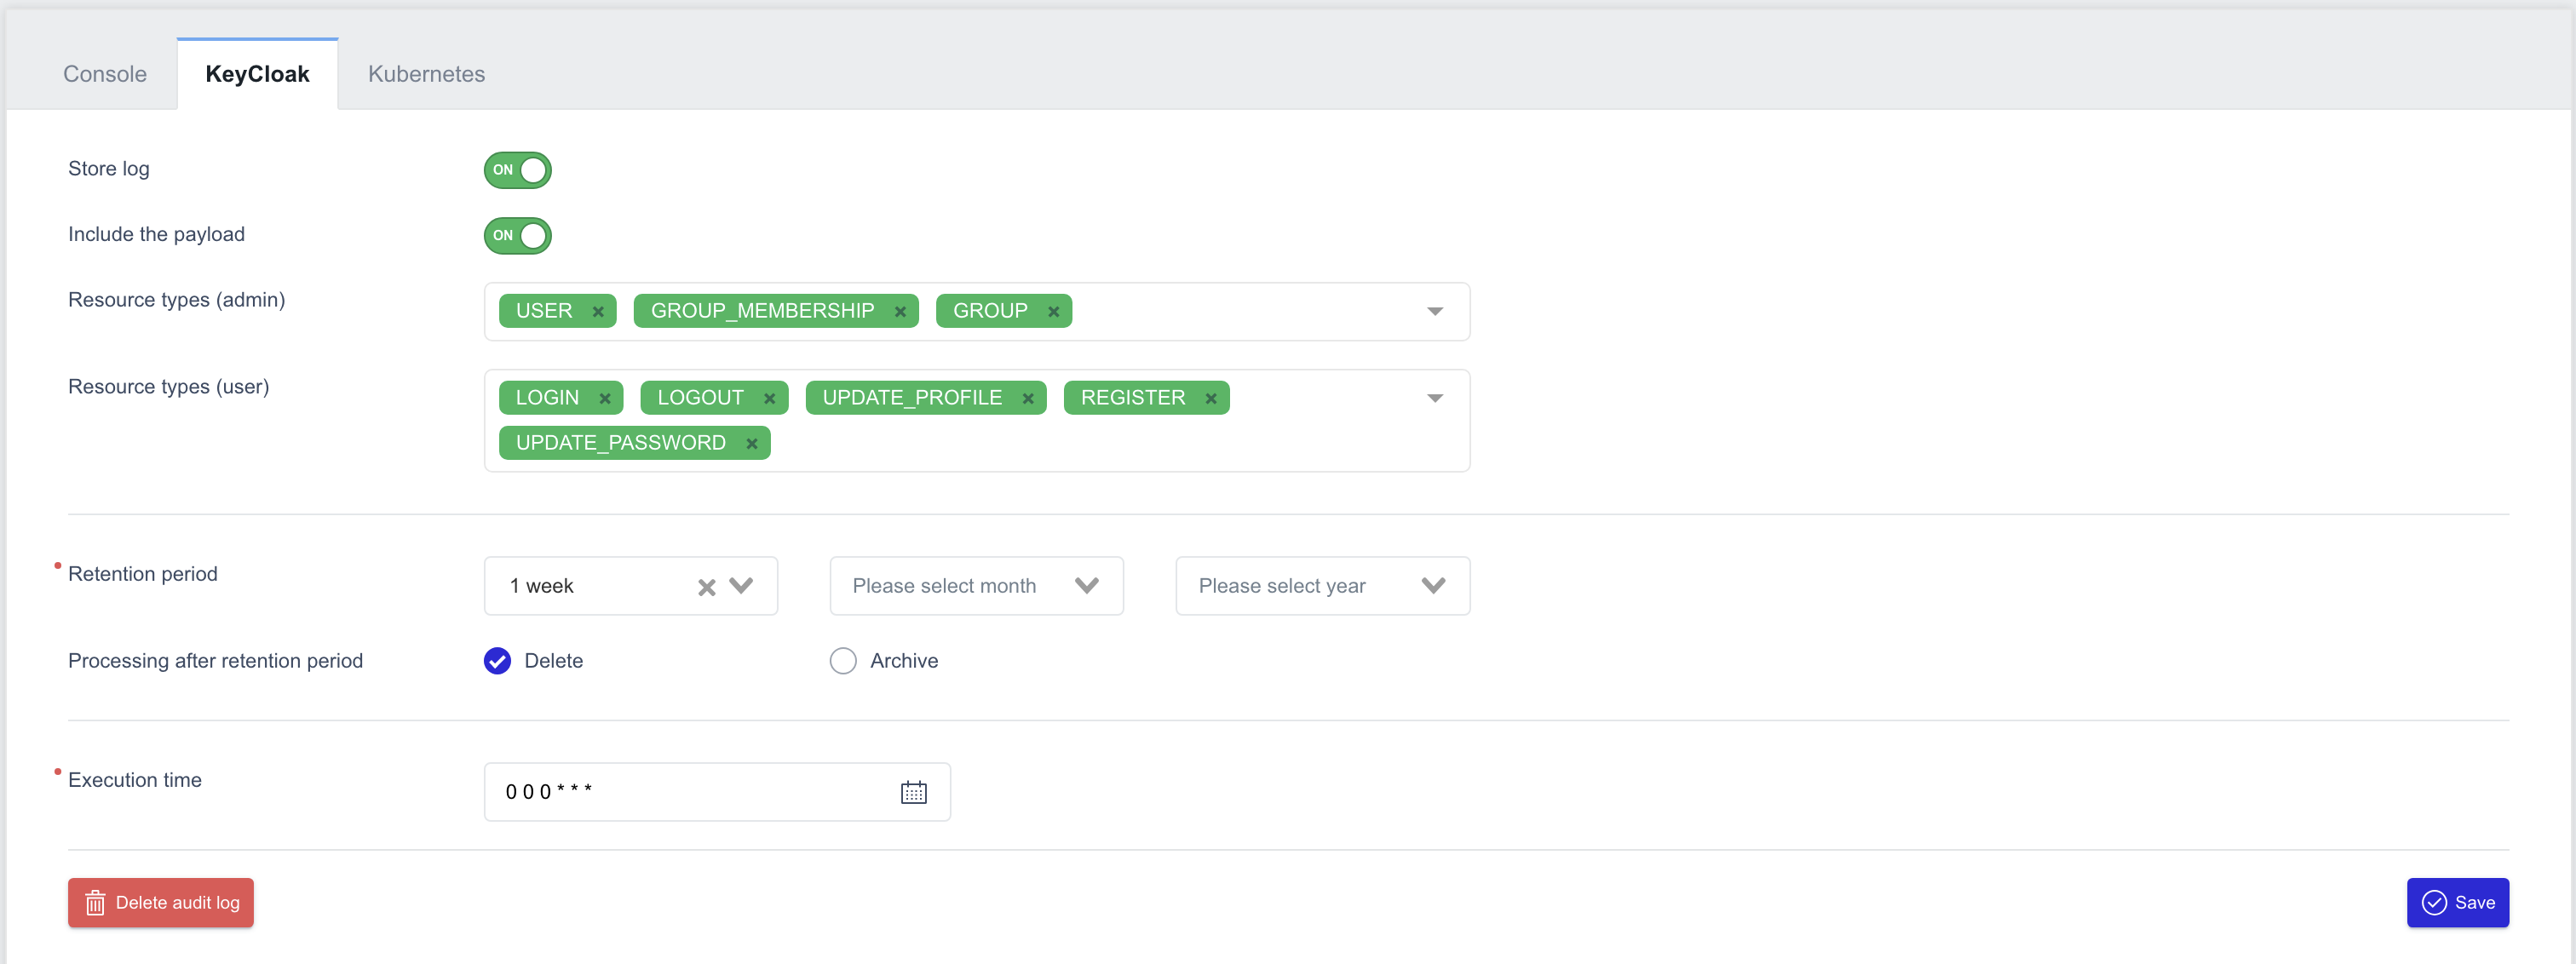This screenshot has height=964, width=2576.
Task: Select the Delete radio option
Action: (497, 661)
